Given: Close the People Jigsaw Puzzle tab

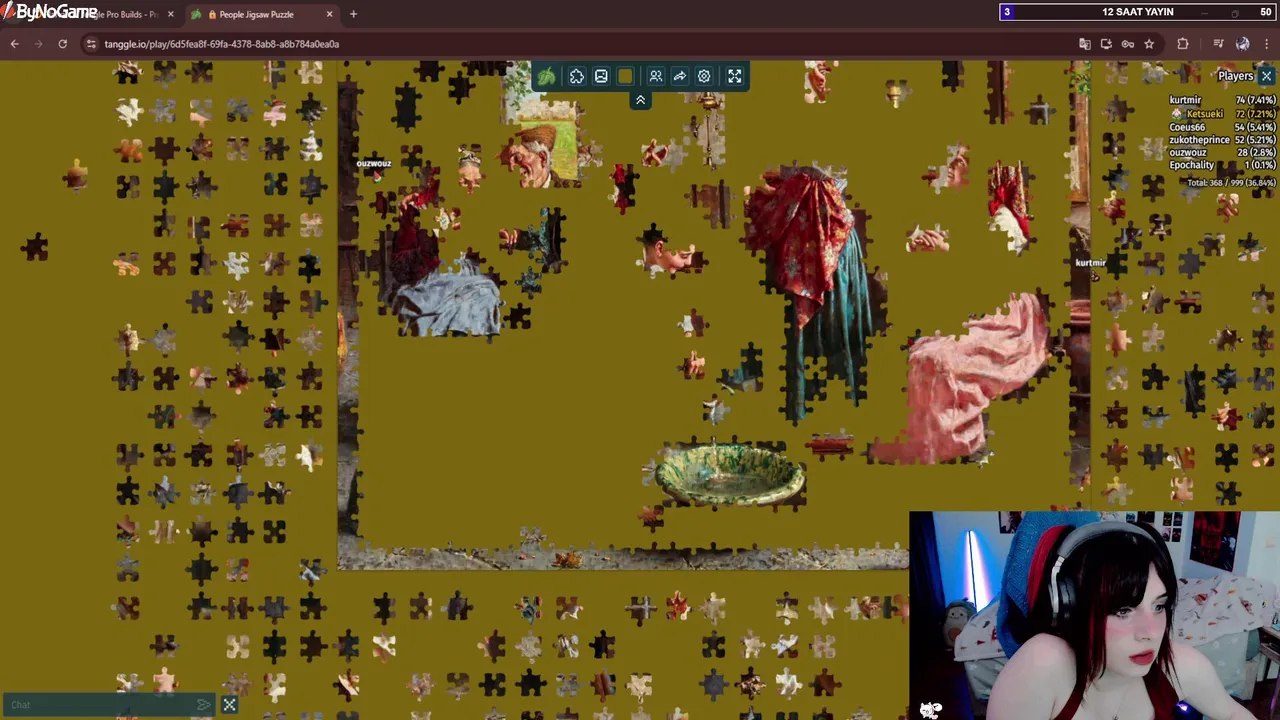Looking at the screenshot, I should pyautogui.click(x=329, y=14).
